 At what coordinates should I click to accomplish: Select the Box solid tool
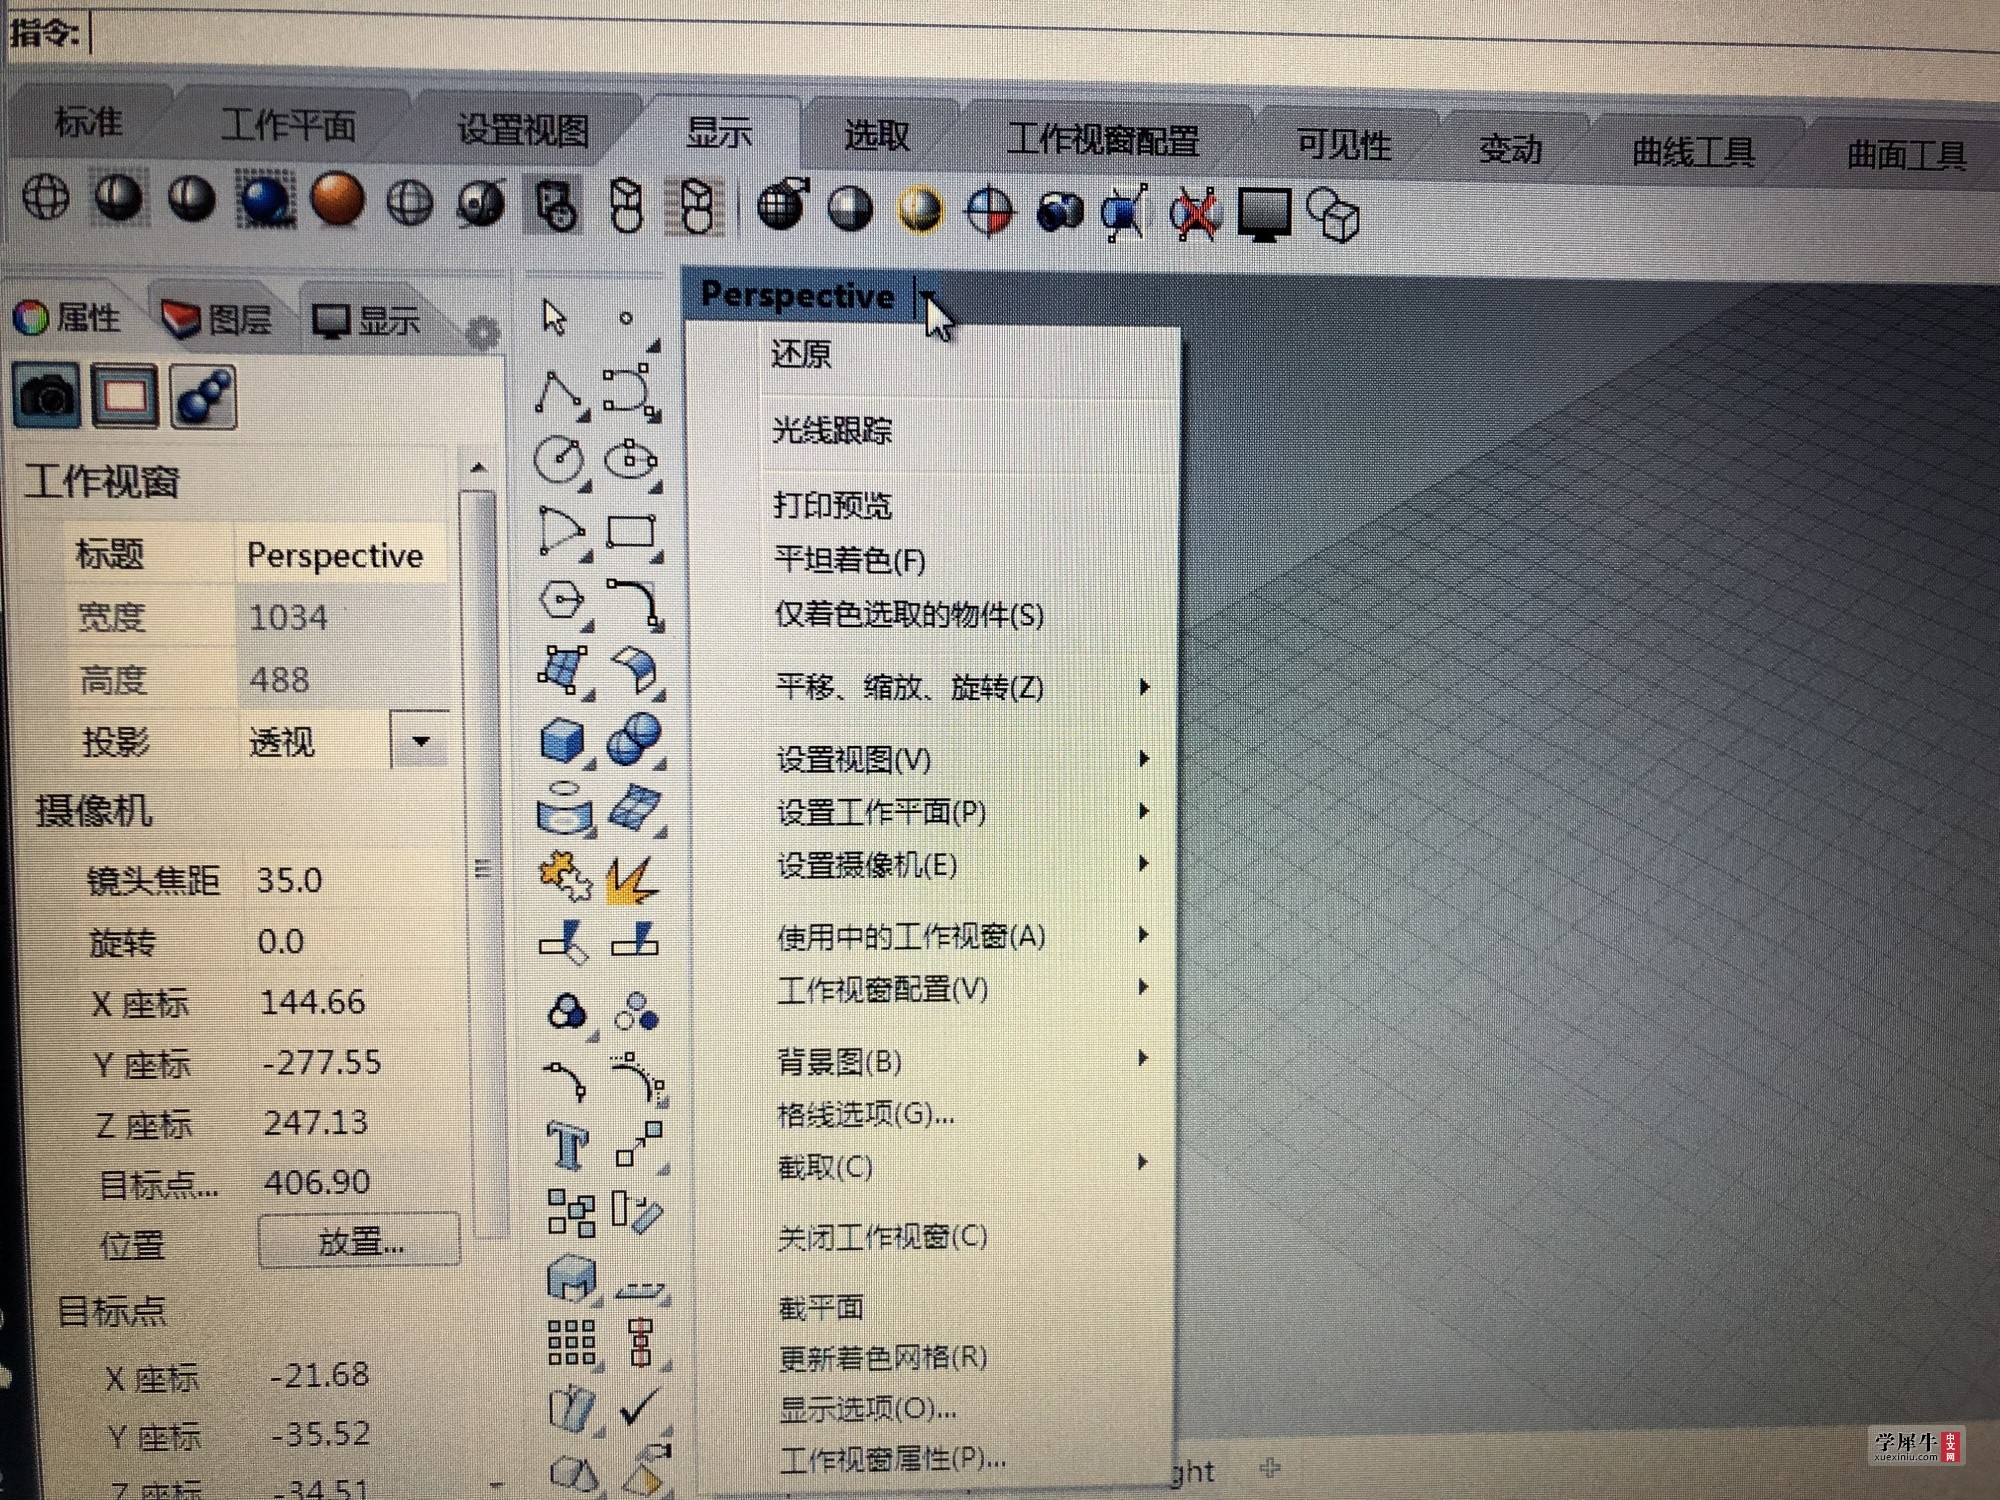tap(564, 742)
